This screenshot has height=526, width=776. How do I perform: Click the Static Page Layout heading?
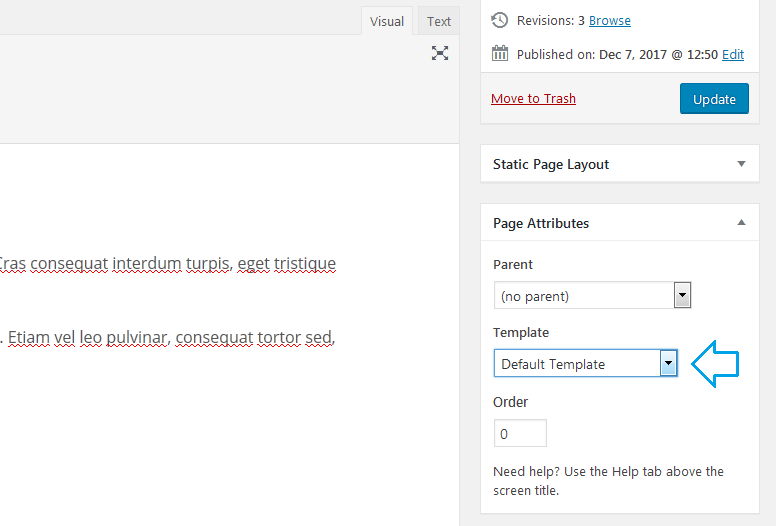pyautogui.click(x=550, y=164)
